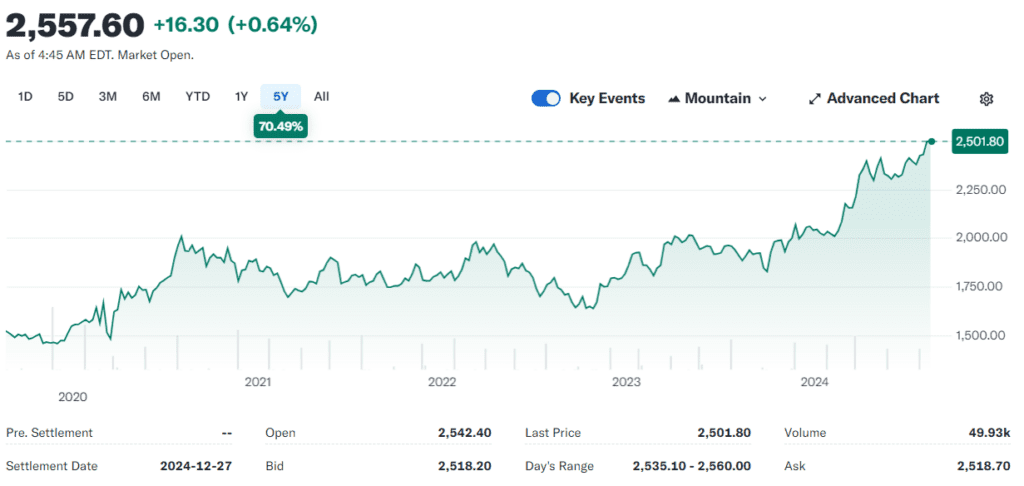Screen dimensions: 1024x486
Task: Select the YTD time range
Action: pos(197,97)
